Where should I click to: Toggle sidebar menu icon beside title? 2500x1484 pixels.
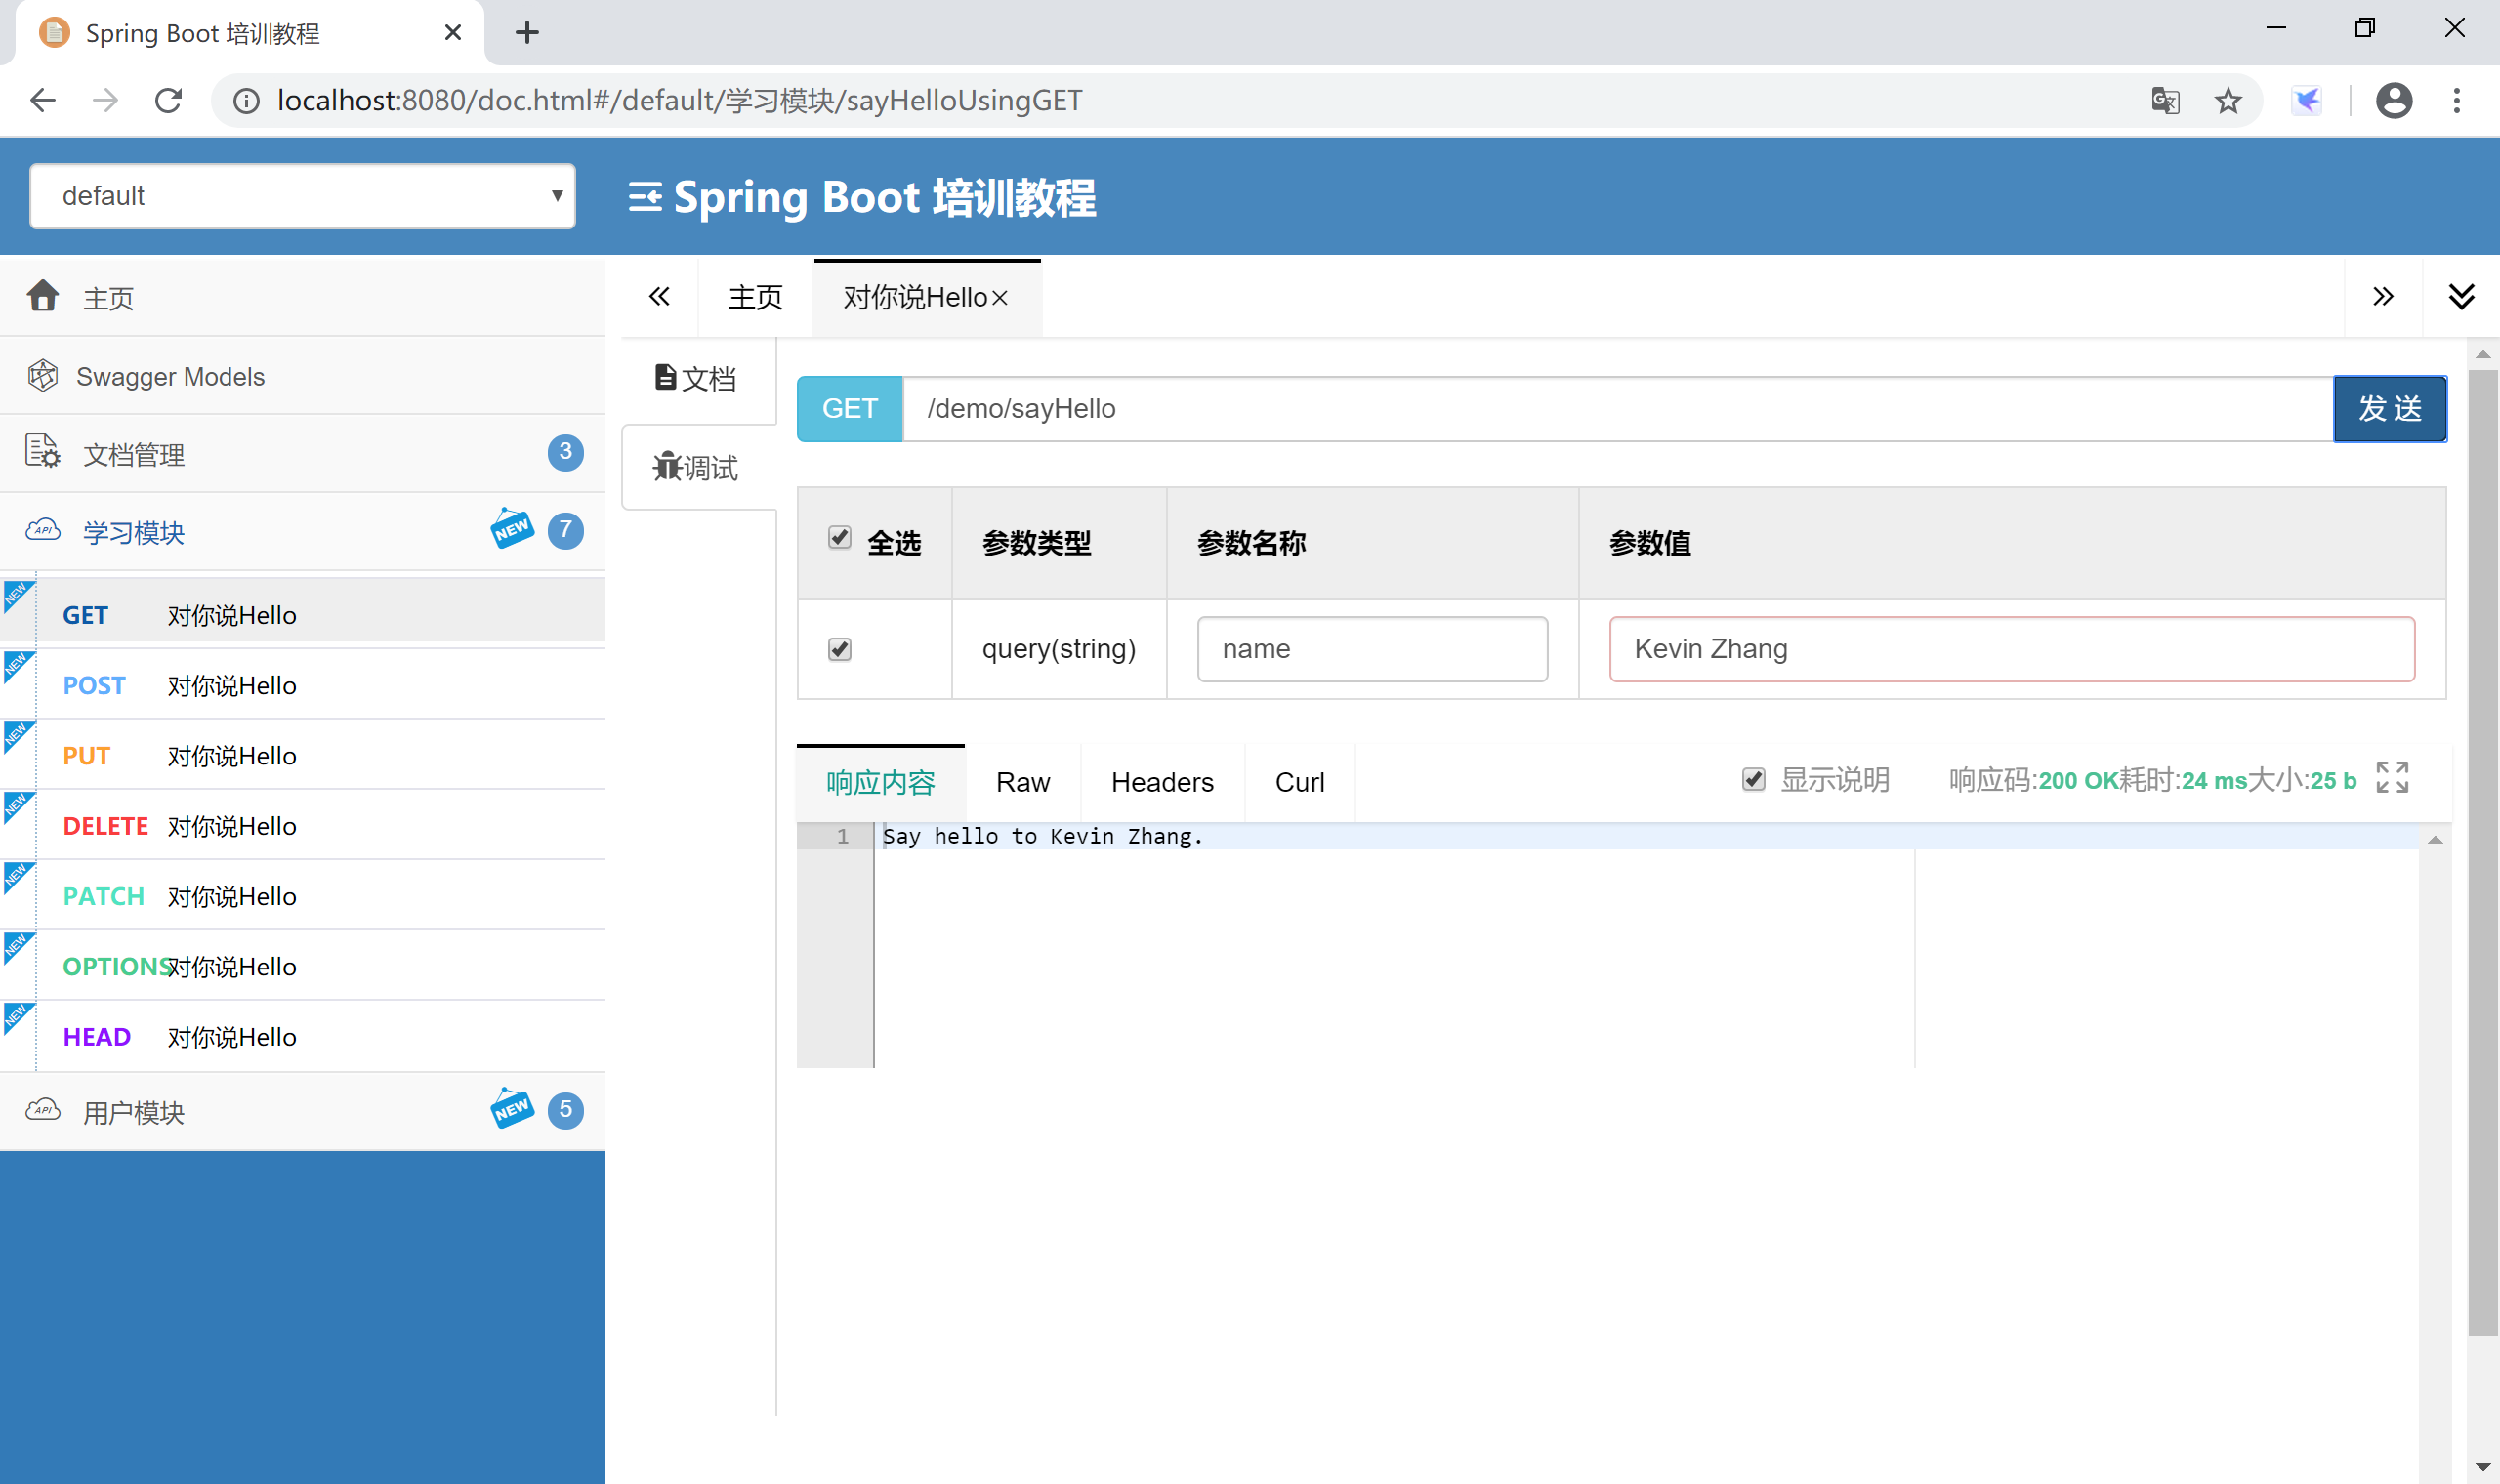(644, 197)
